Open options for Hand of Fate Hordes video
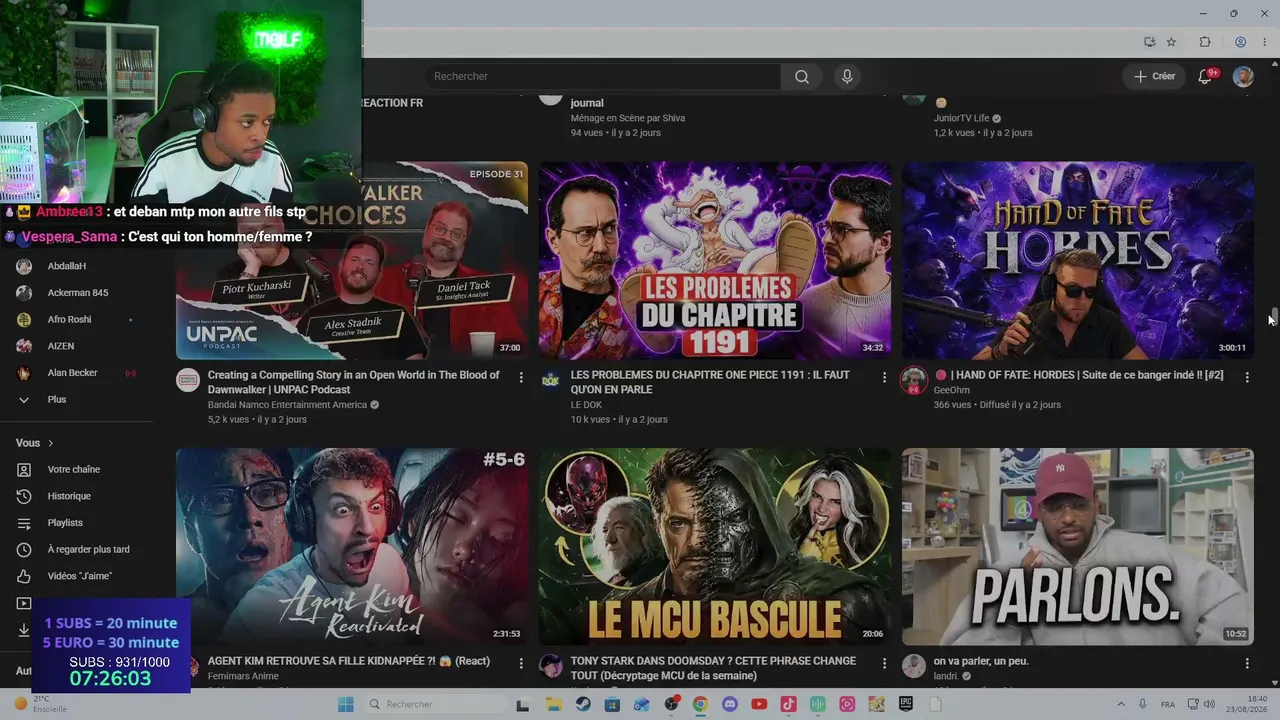This screenshot has width=1280, height=720. (1247, 377)
